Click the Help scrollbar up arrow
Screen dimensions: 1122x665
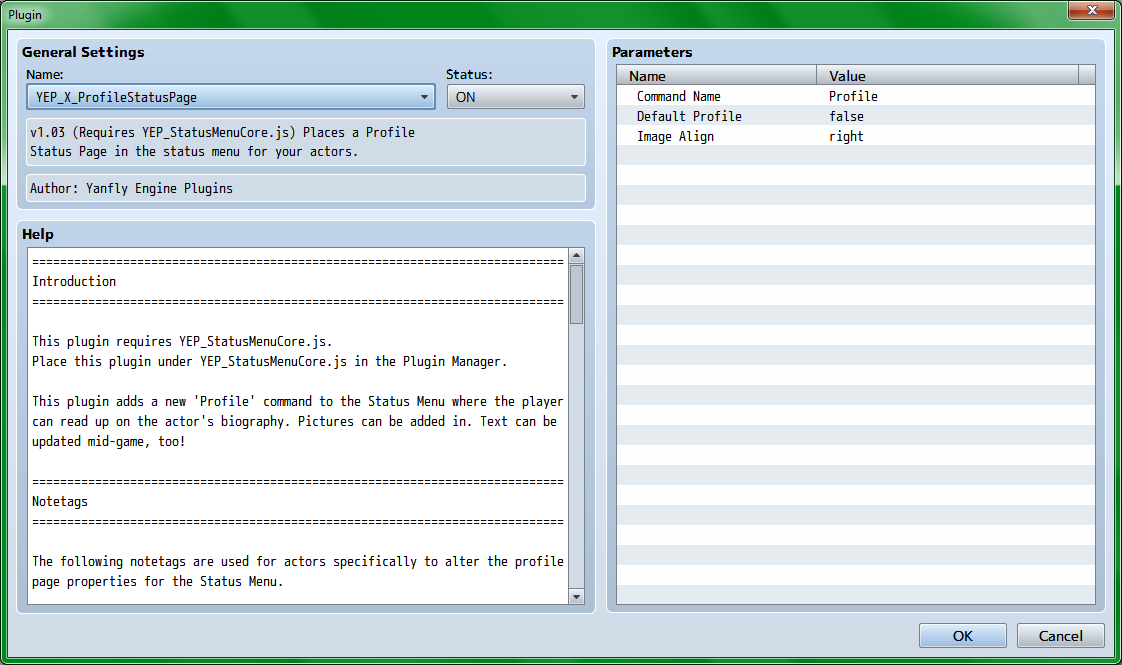pyautogui.click(x=576, y=256)
